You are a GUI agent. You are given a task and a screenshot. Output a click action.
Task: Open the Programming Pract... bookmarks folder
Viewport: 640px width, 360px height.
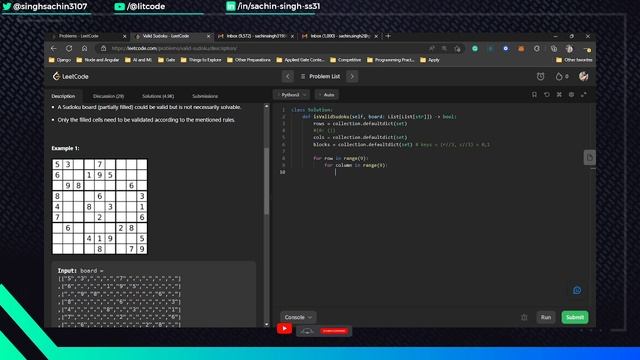tap(391, 60)
